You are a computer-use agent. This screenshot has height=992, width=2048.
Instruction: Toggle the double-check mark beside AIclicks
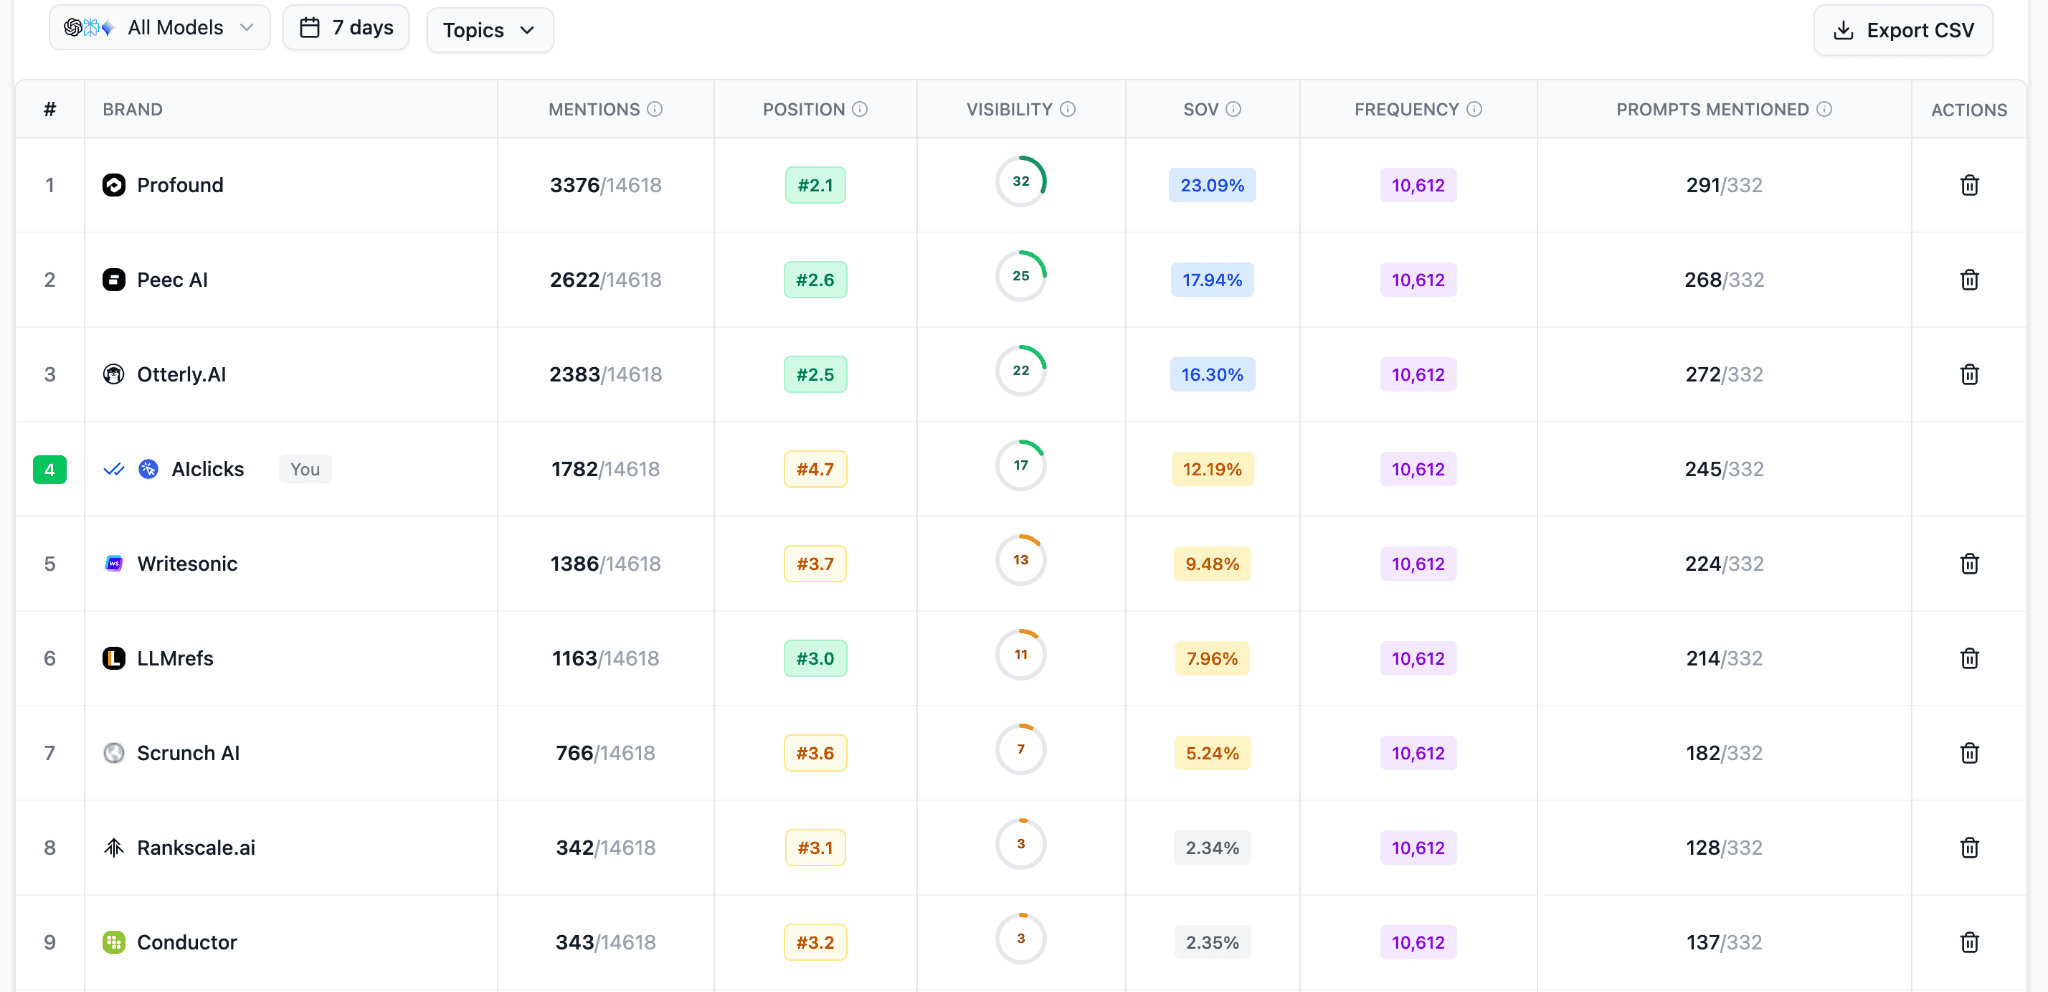tap(114, 469)
